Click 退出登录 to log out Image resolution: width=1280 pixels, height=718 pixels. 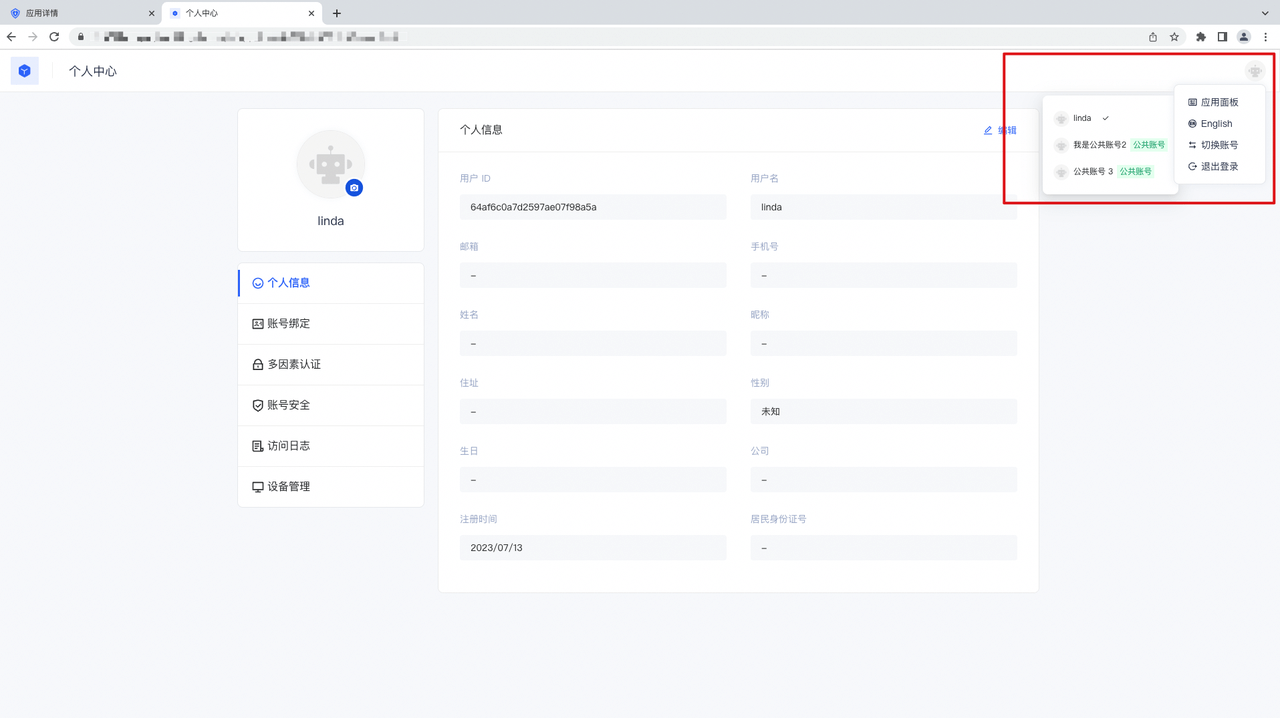coord(1218,166)
